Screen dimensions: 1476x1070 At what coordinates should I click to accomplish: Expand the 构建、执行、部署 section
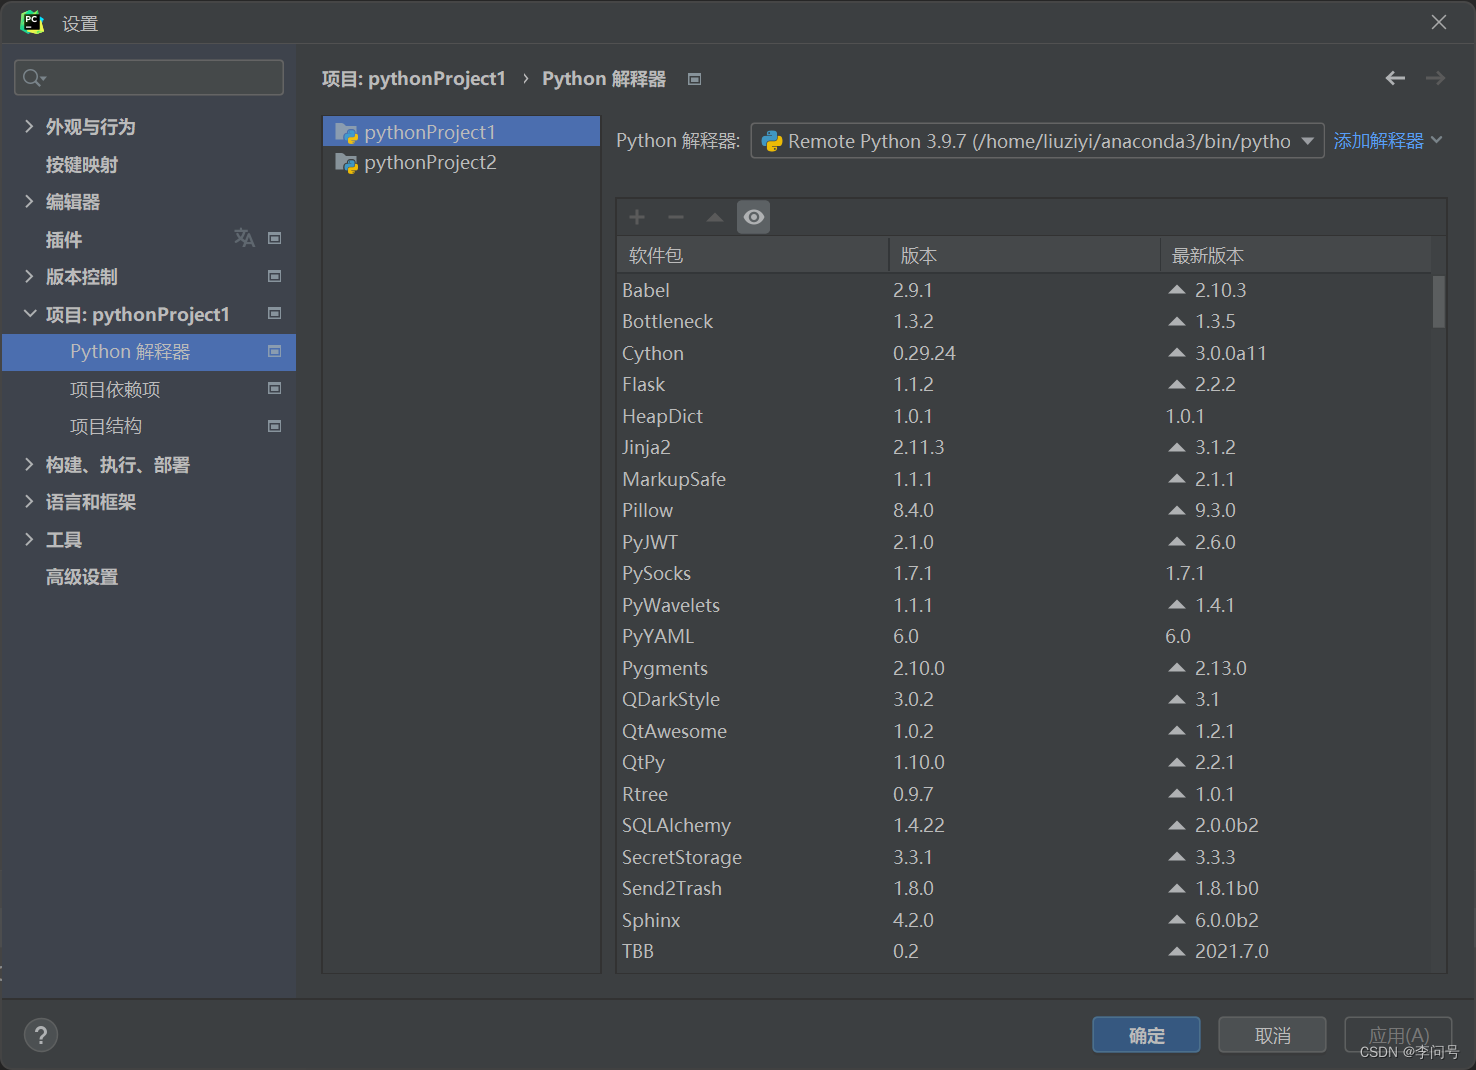click(x=29, y=464)
